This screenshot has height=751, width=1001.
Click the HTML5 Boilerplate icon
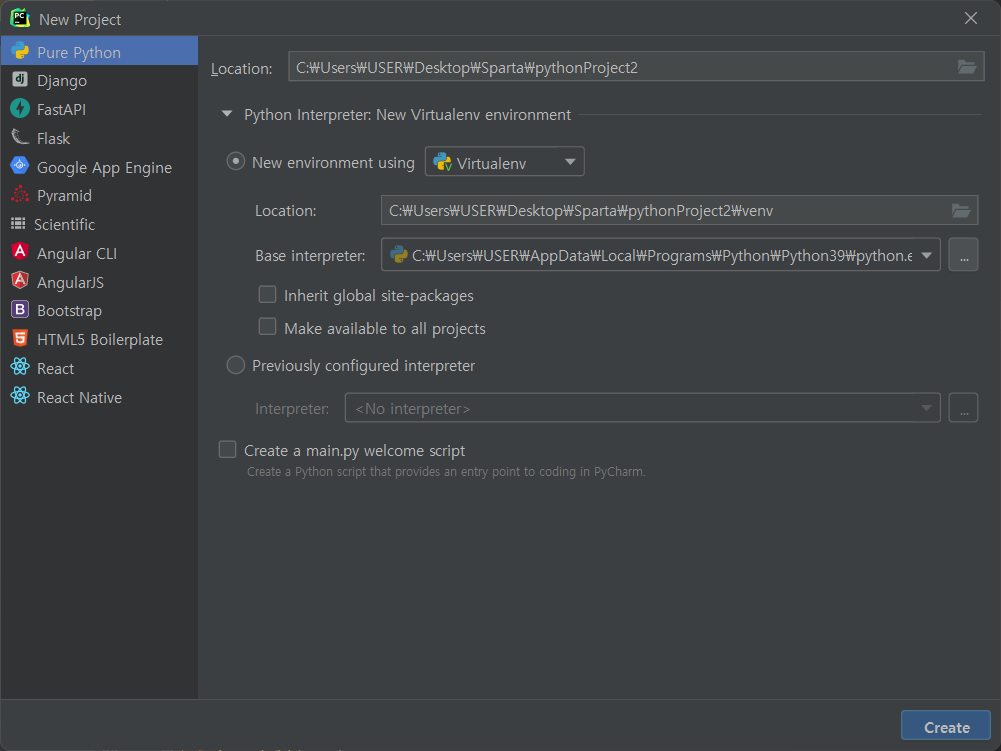pyautogui.click(x=20, y=338)
